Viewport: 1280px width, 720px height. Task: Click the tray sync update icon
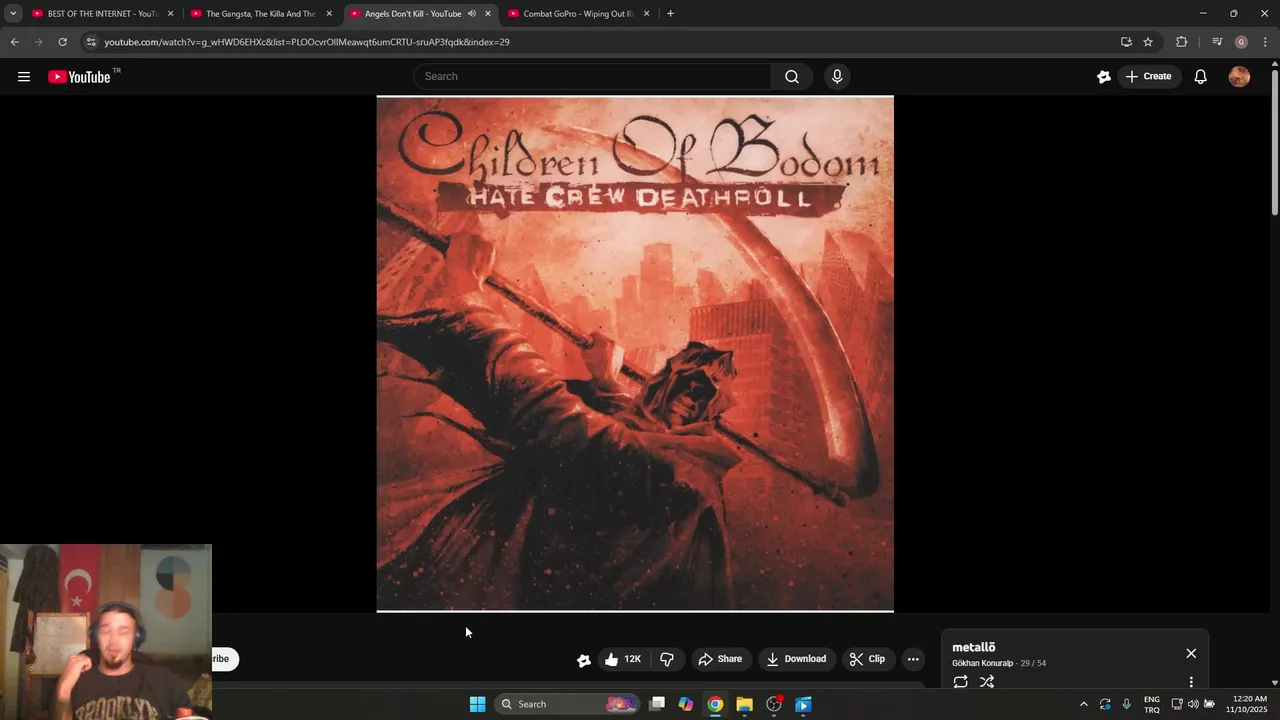click(1105, 704)
